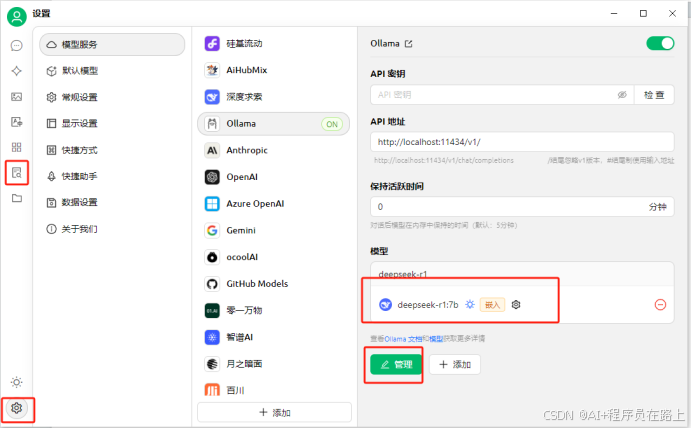This screenshot has height=429, width=691.
Task: Click the ON badge on Ollama row
Action: click(332, 124)
